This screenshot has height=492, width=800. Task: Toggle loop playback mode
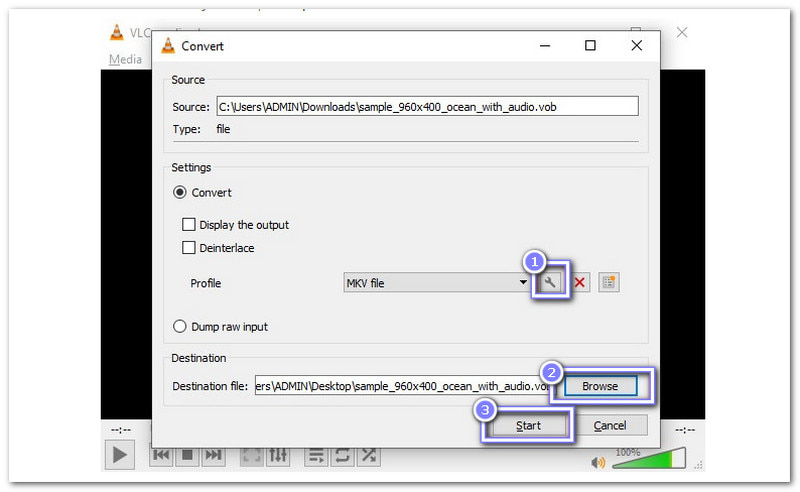pyautogui.click(x=342, y=455)
